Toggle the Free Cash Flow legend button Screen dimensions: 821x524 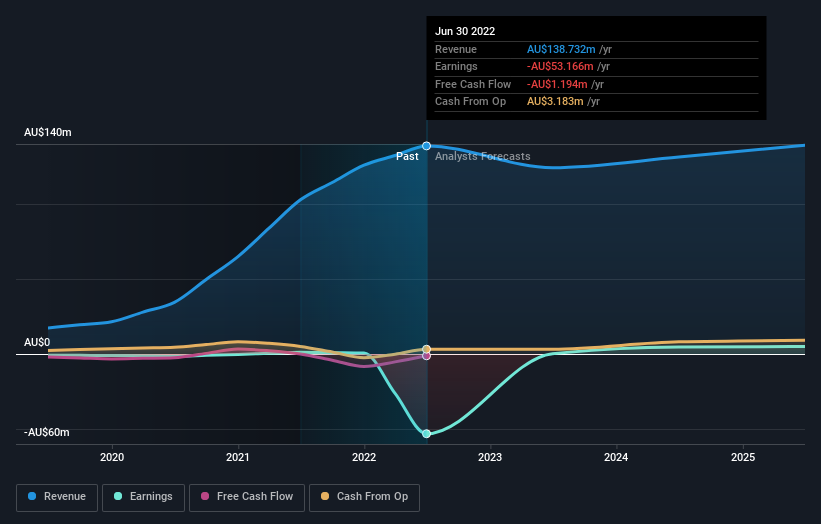point(247,497)
